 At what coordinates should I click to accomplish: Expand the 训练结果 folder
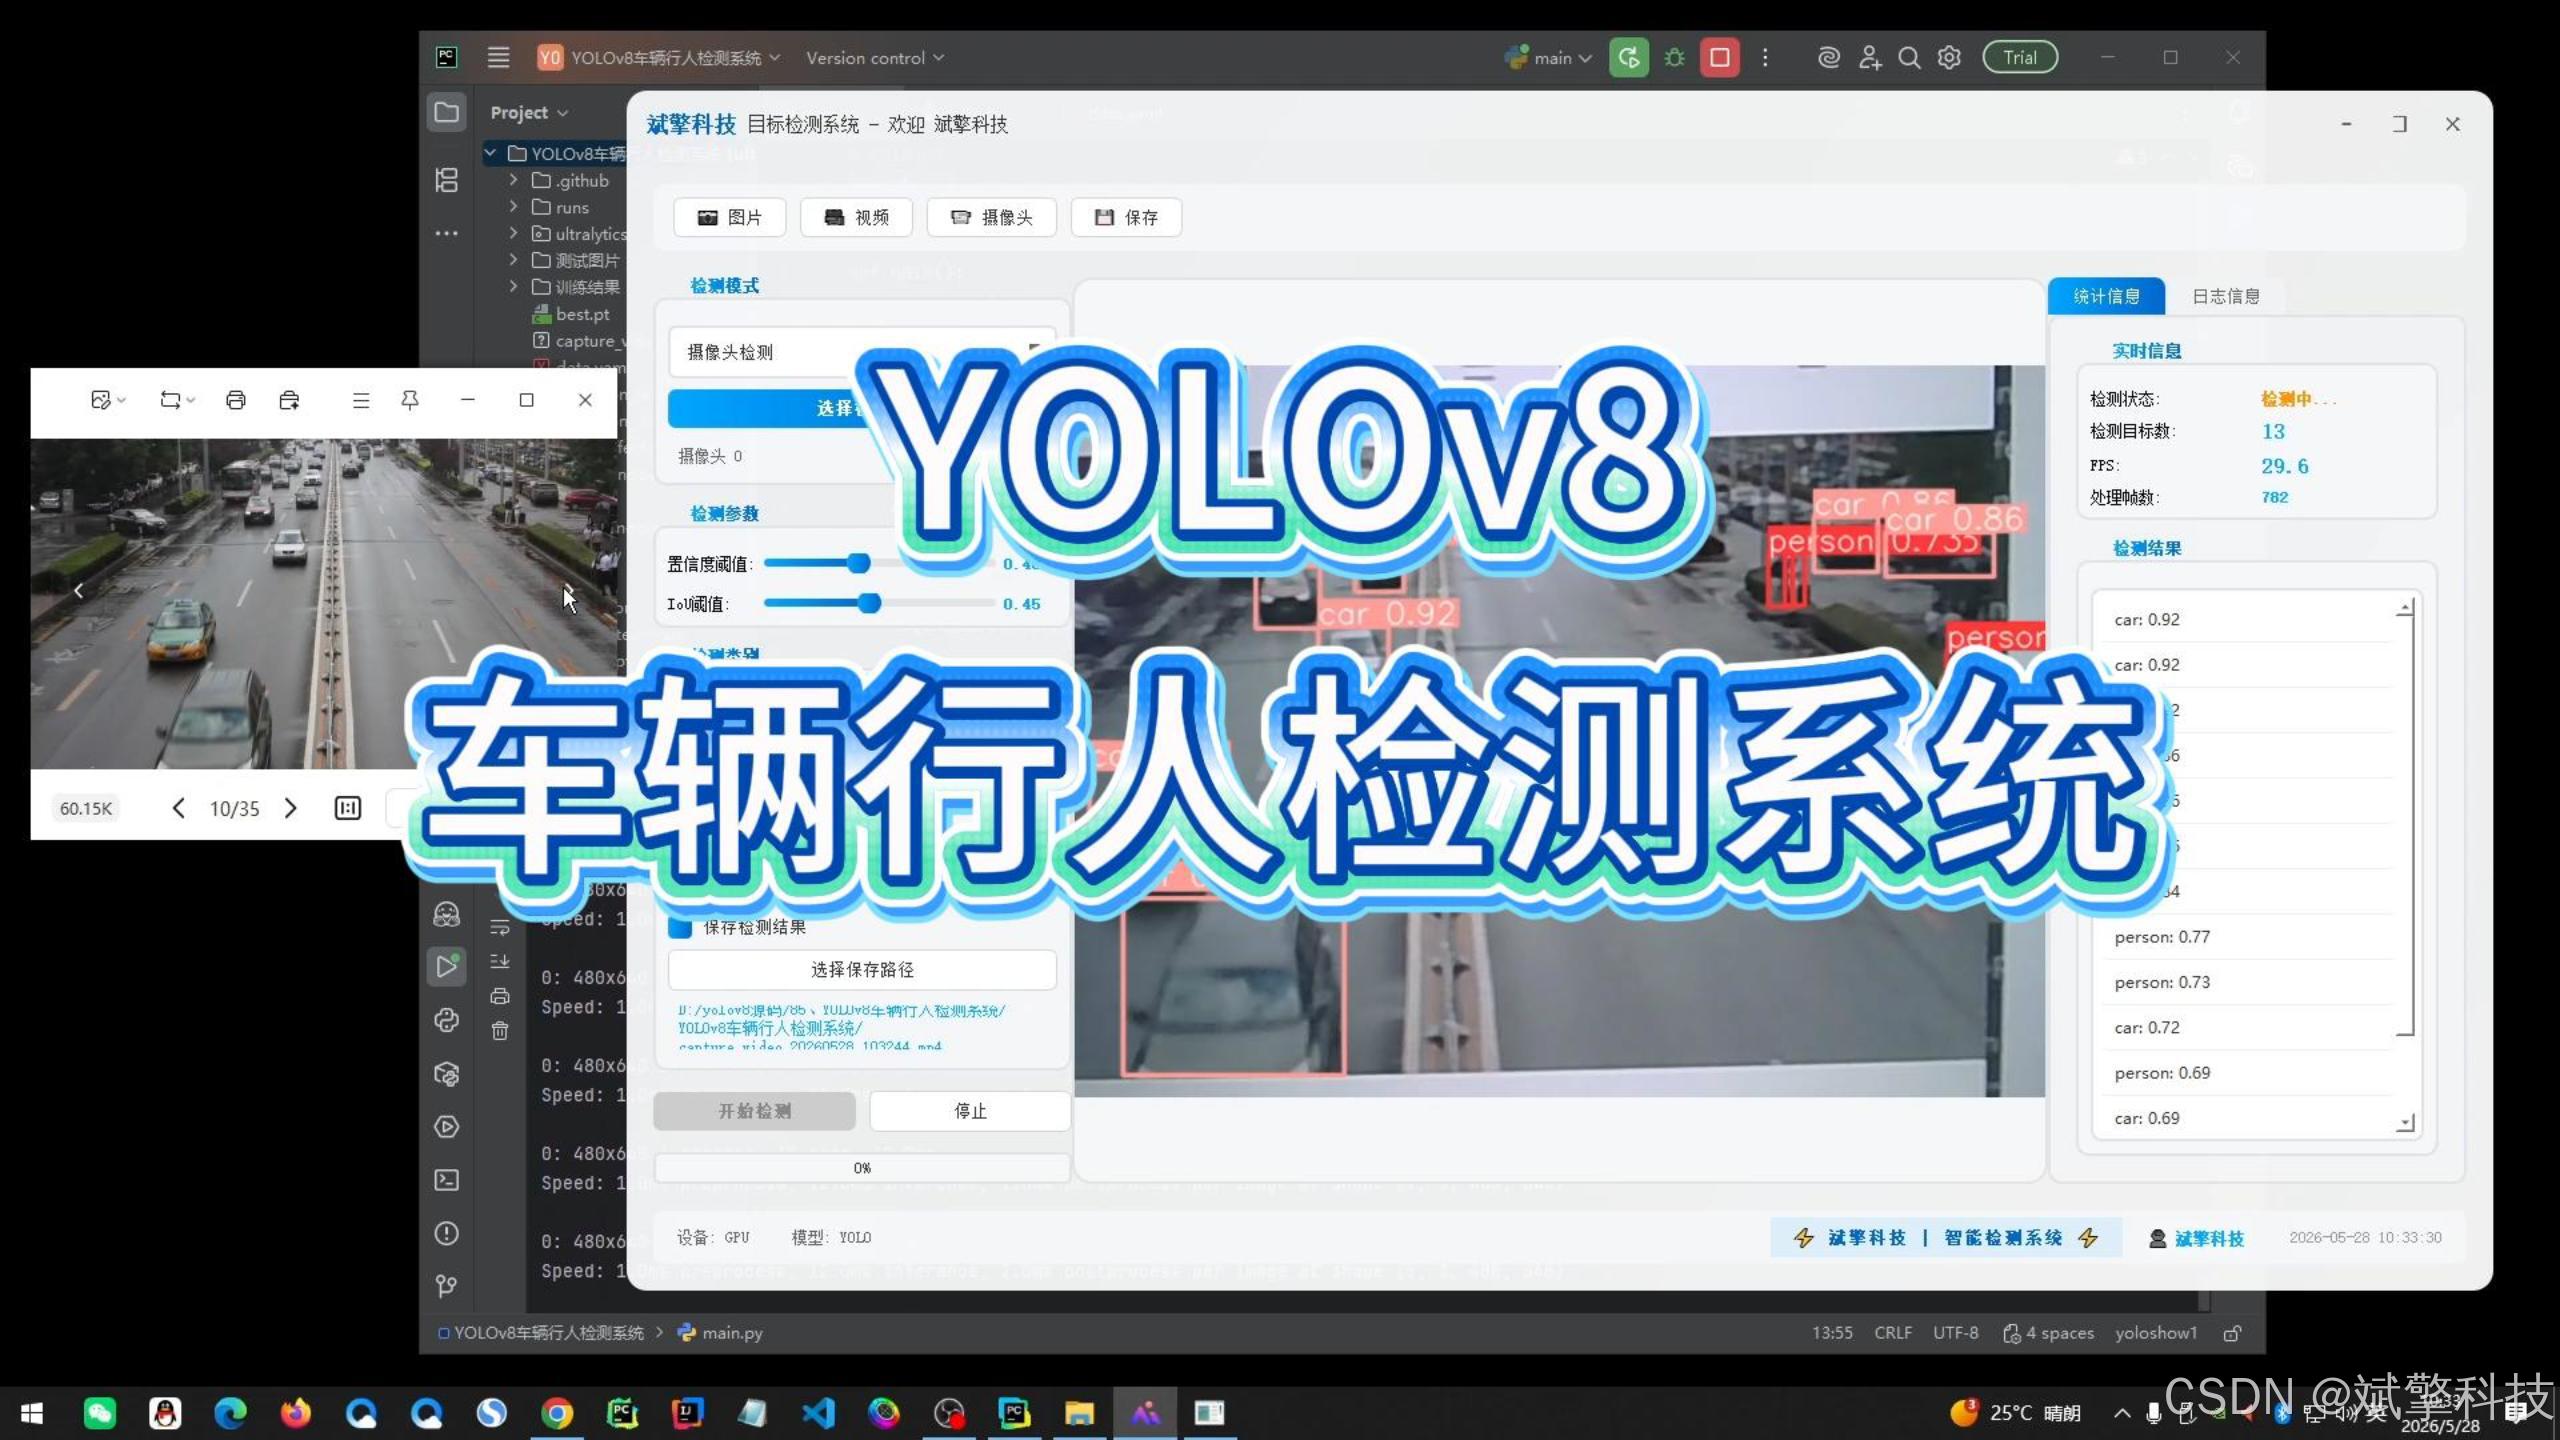[x=513, y=287]
